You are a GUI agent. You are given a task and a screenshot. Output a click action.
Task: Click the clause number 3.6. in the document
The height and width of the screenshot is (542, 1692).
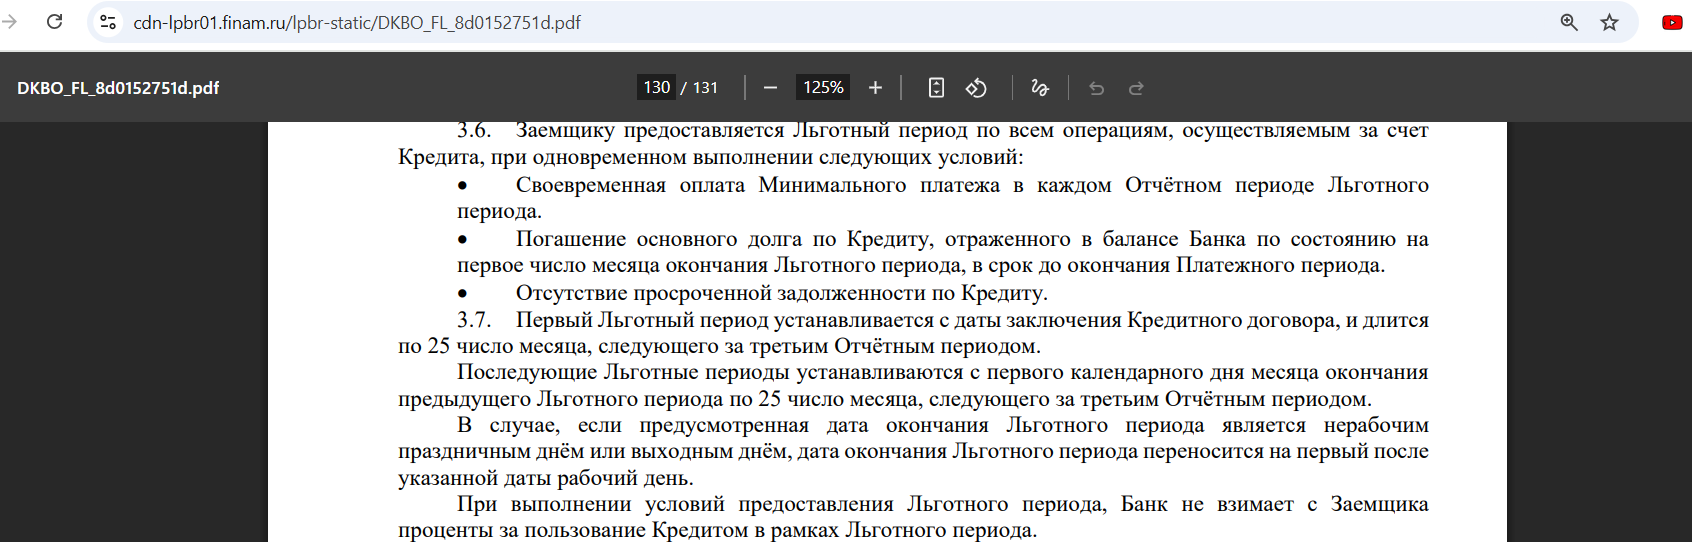474,131
